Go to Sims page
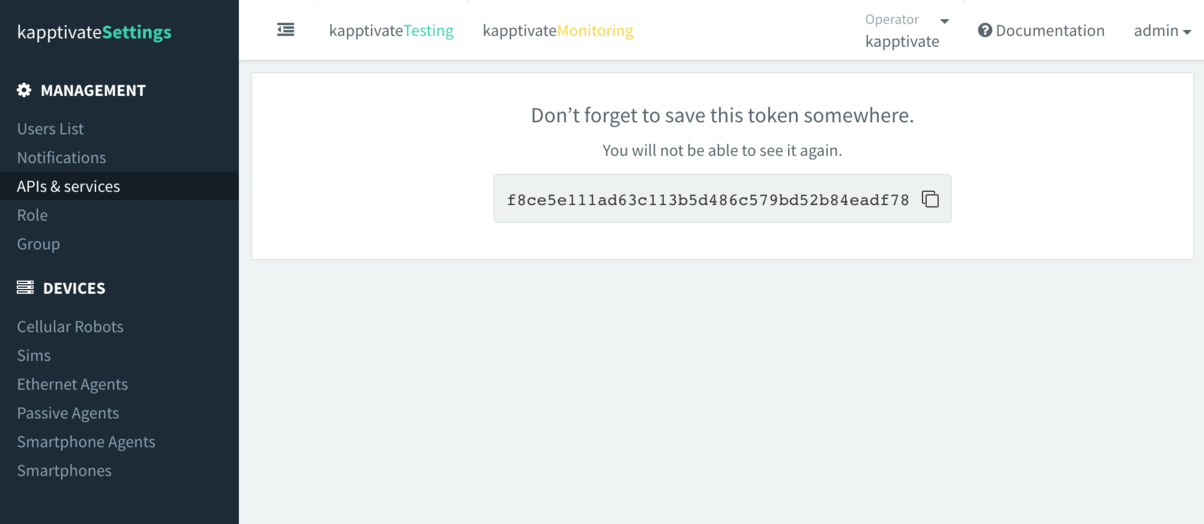Viewport: 1204px width, 524px height. [34, 356]
